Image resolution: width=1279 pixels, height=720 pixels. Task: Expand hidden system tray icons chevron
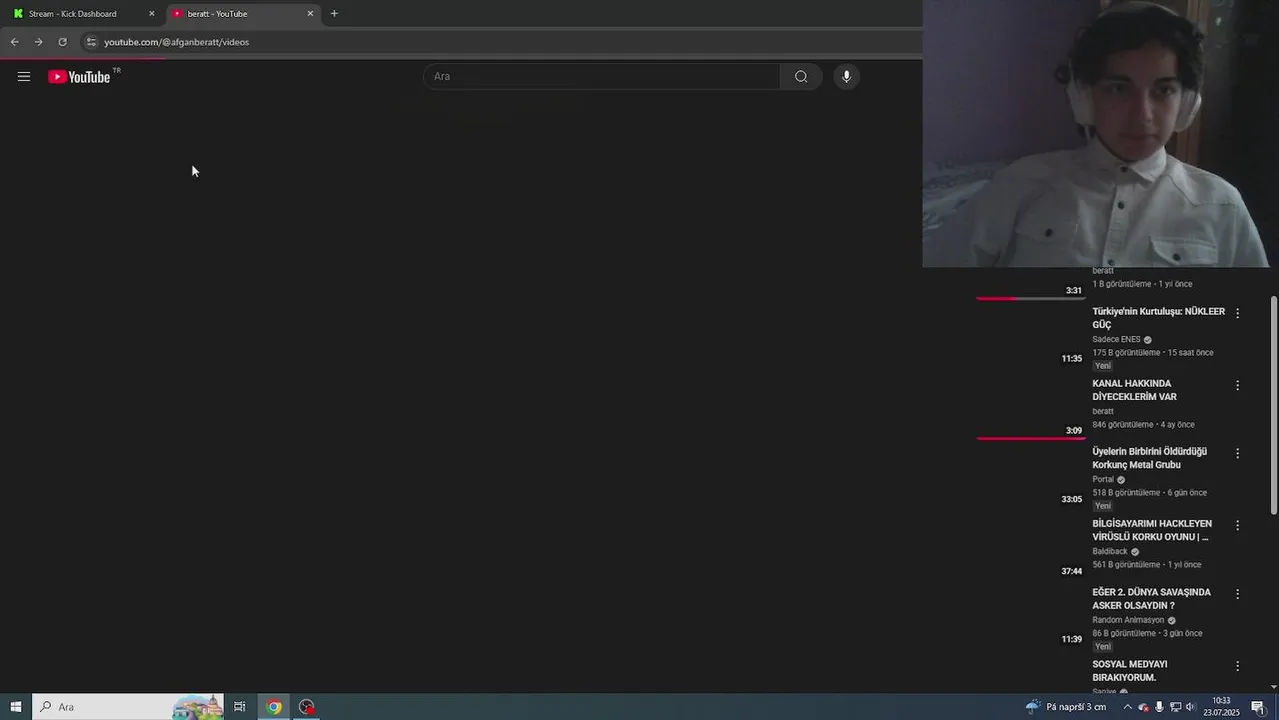tap(1128, 707)
